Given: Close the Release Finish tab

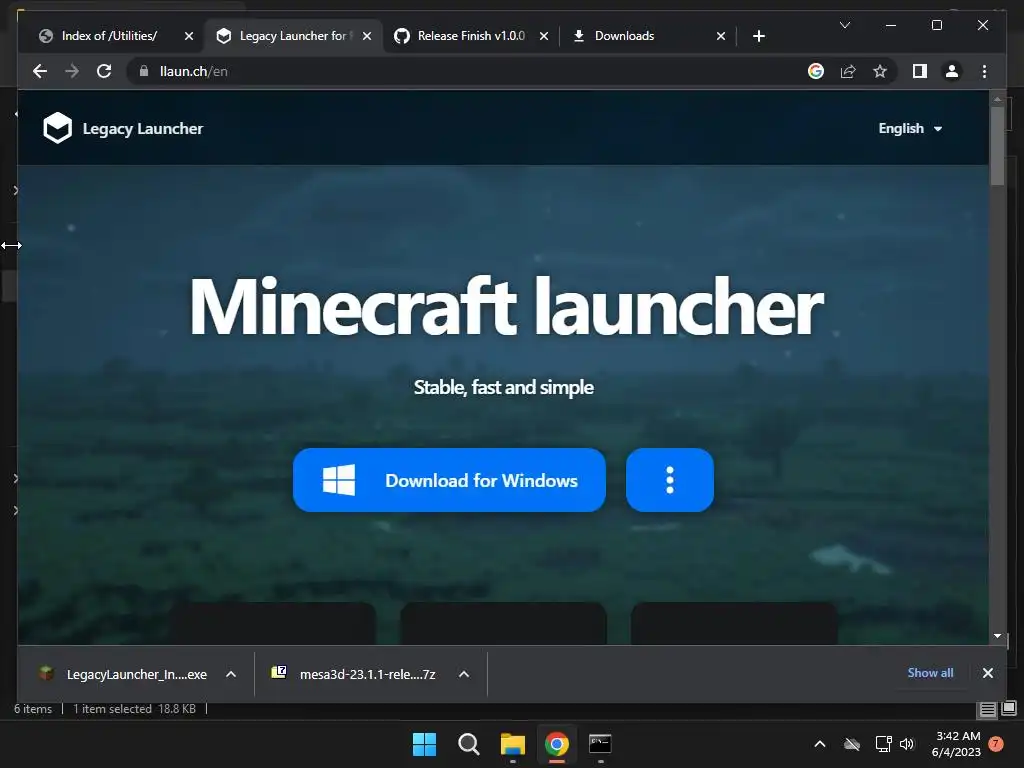Looking at the screenshot, I should click(x=543, y=36).
